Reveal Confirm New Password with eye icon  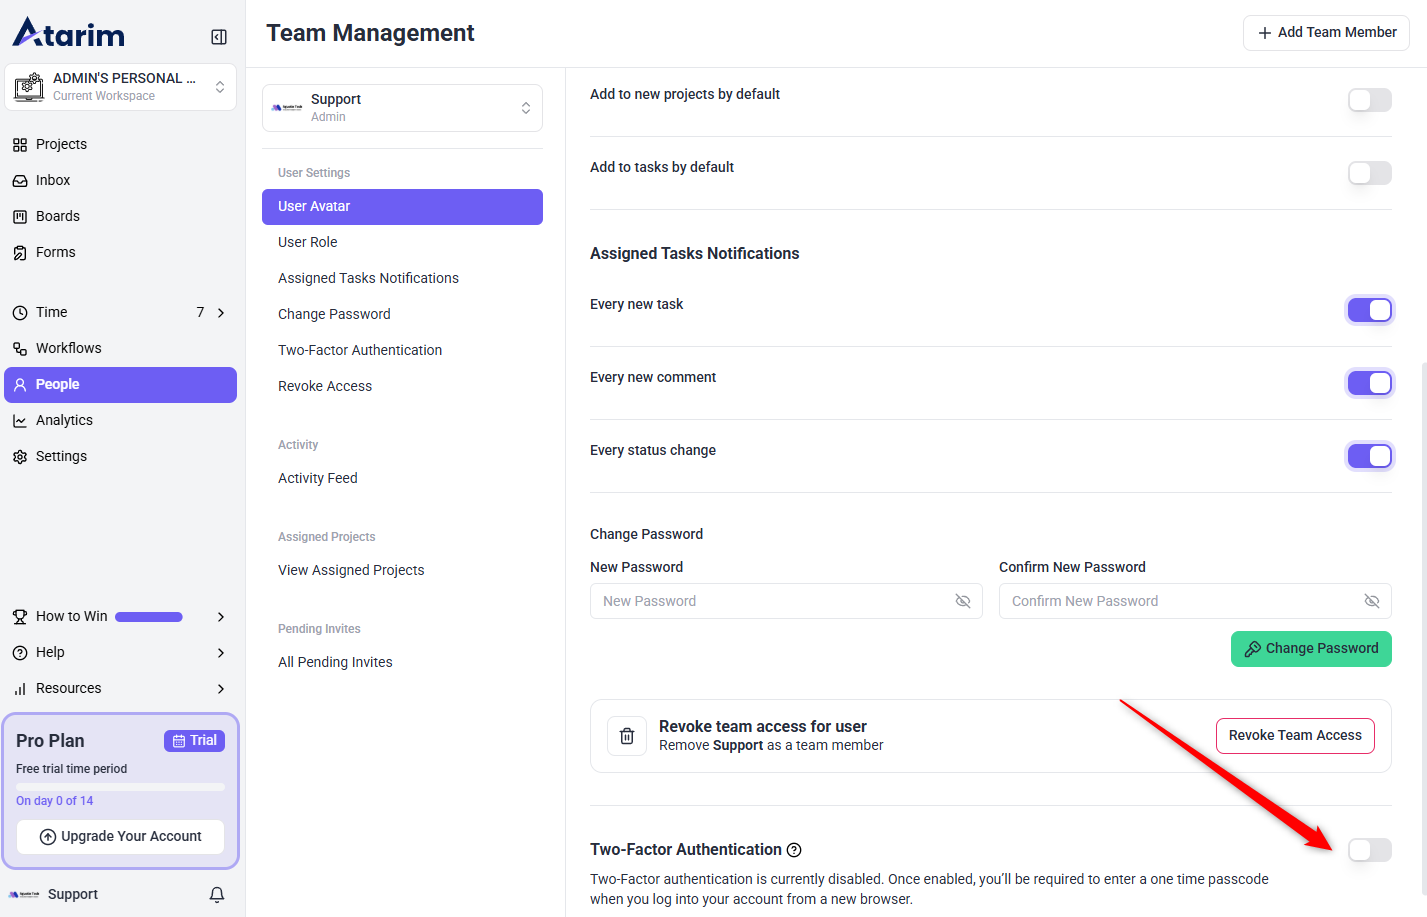(1372, 601)
